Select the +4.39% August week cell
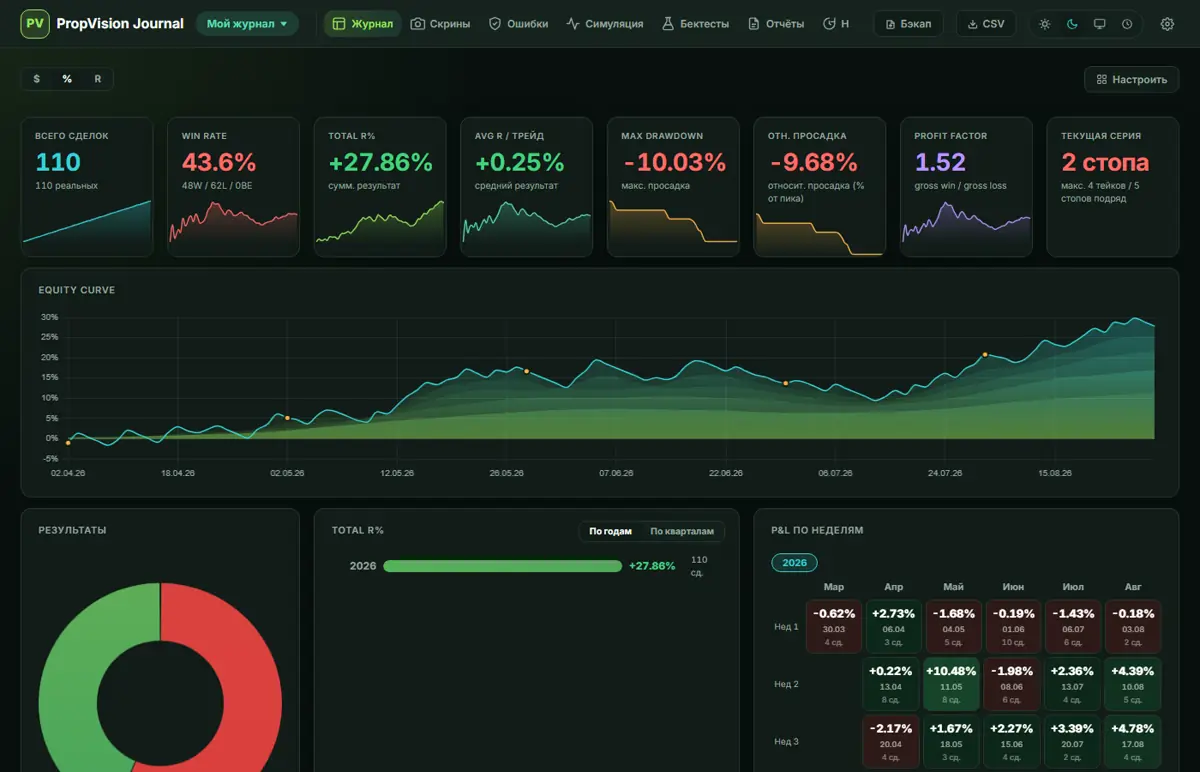 tap(1133, 684)
